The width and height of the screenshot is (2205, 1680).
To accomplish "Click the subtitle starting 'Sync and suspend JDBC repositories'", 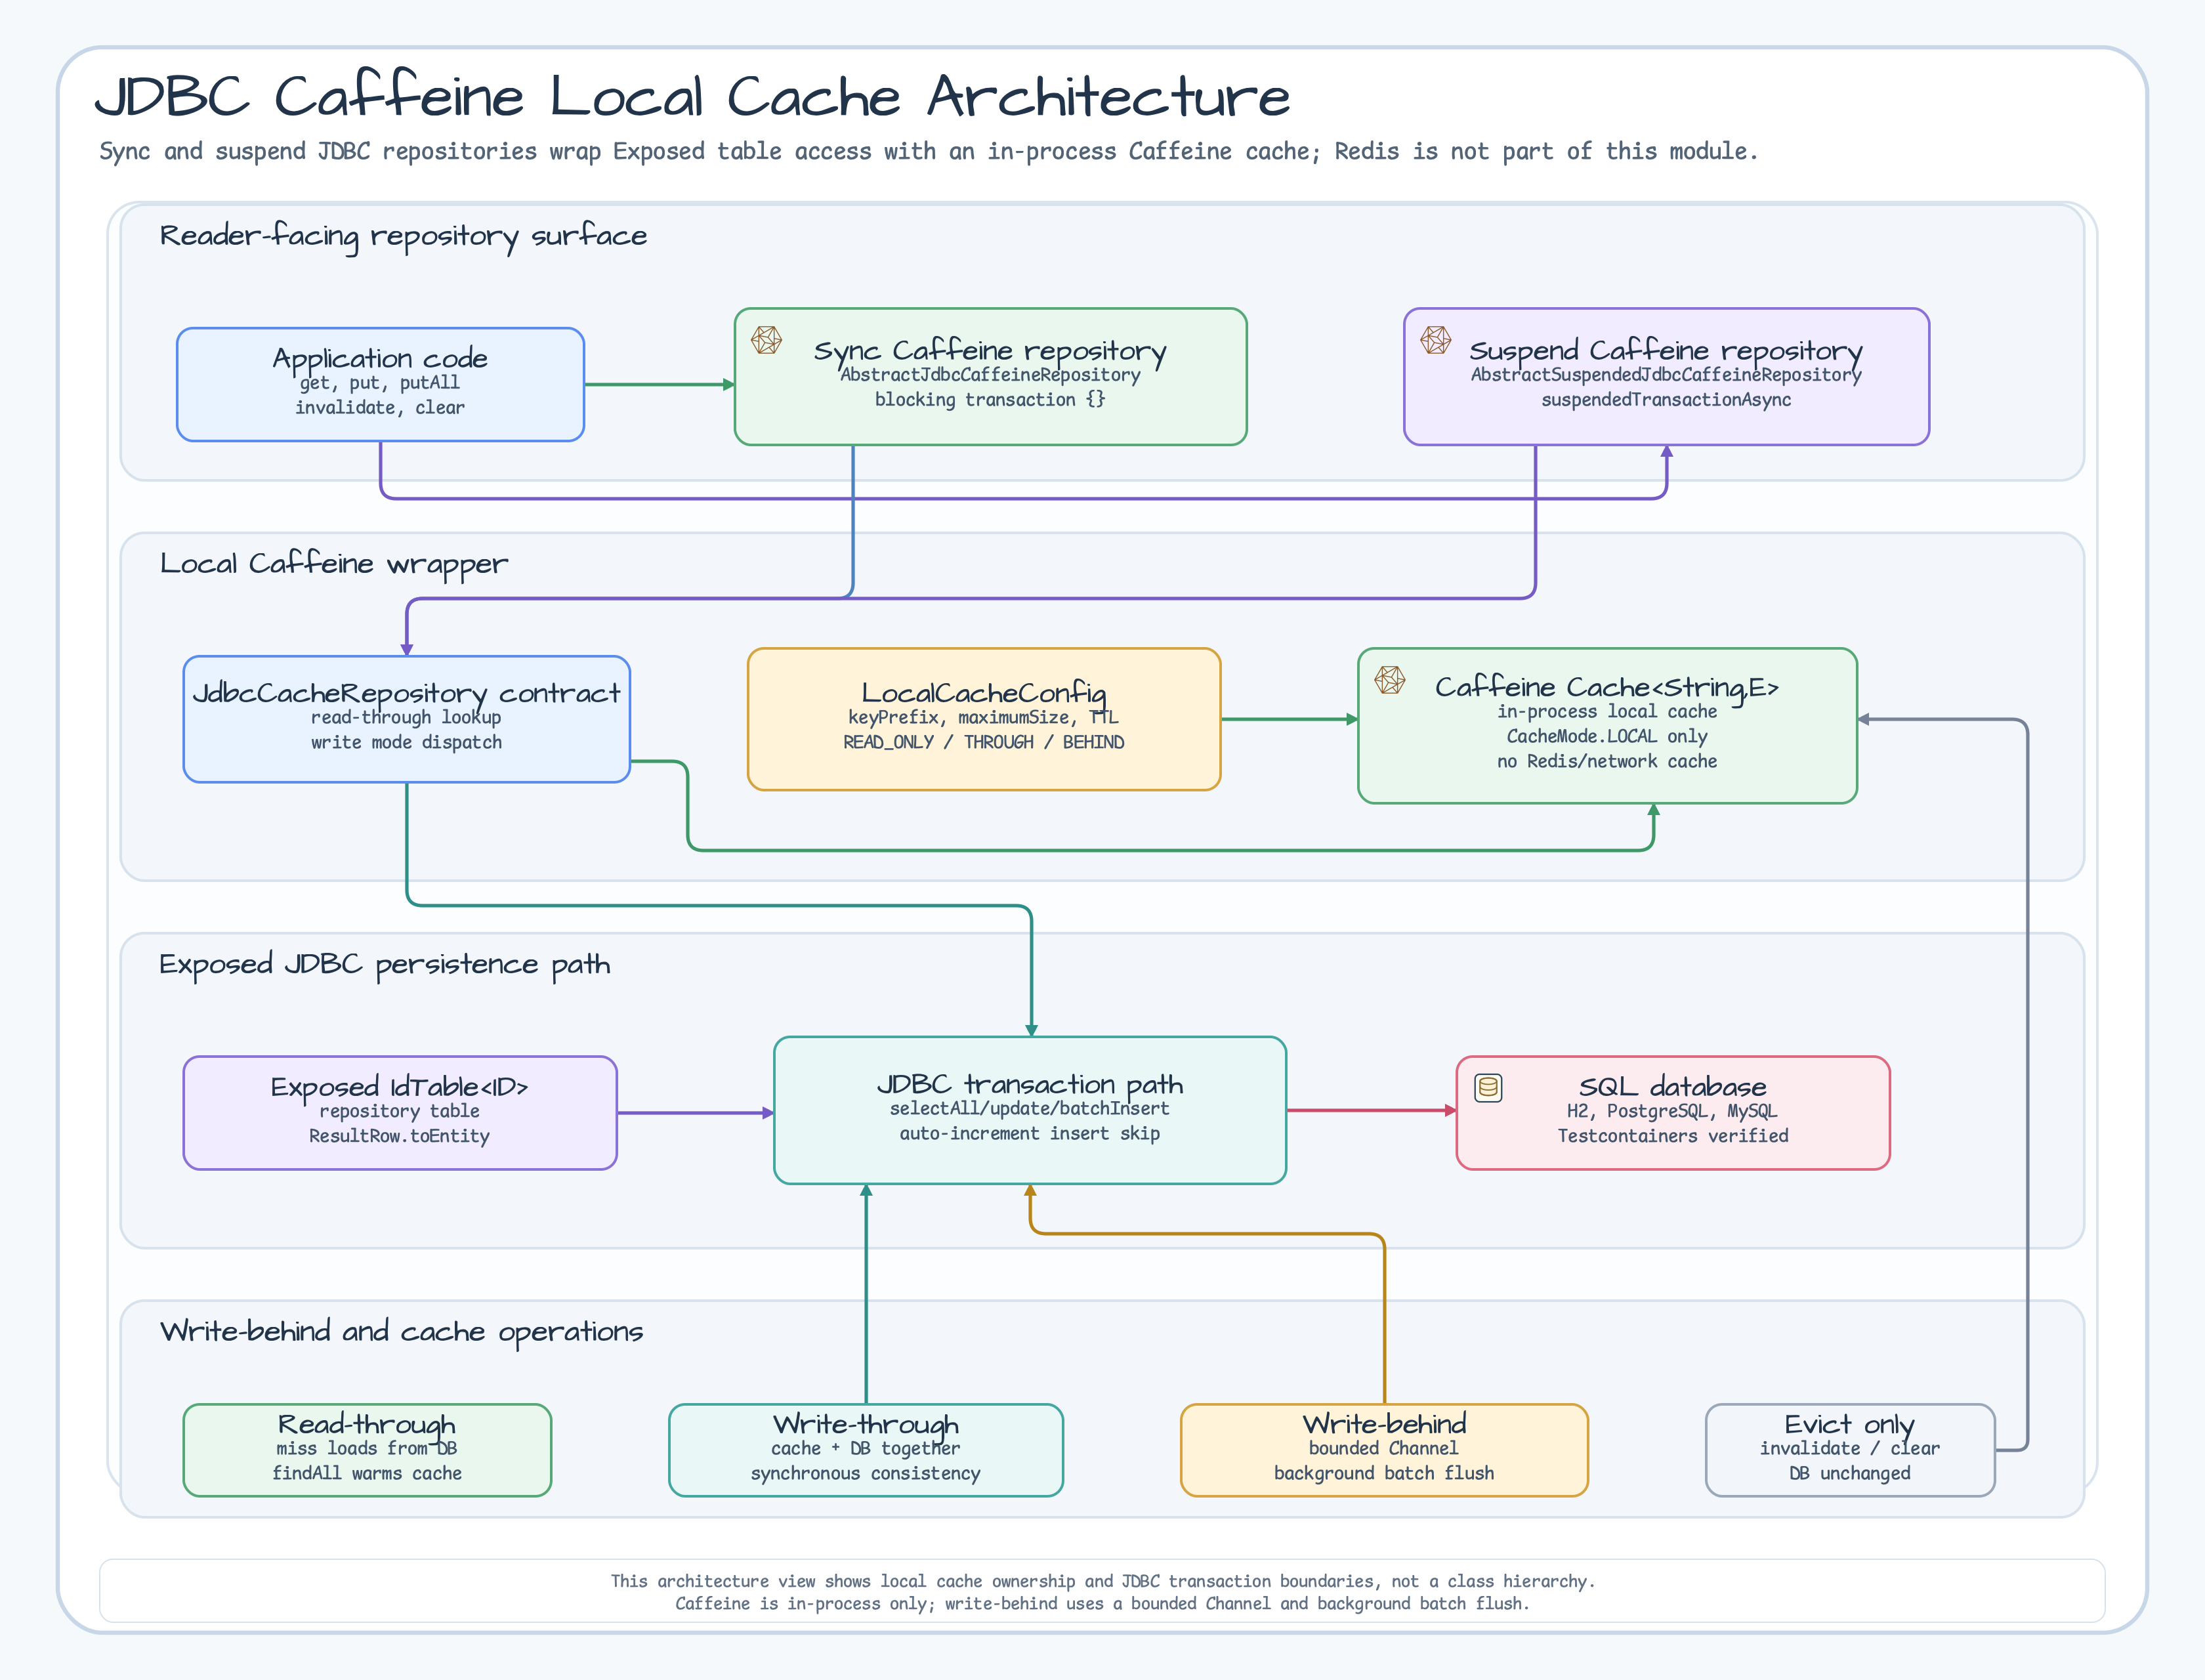I will tap(928, 151).
